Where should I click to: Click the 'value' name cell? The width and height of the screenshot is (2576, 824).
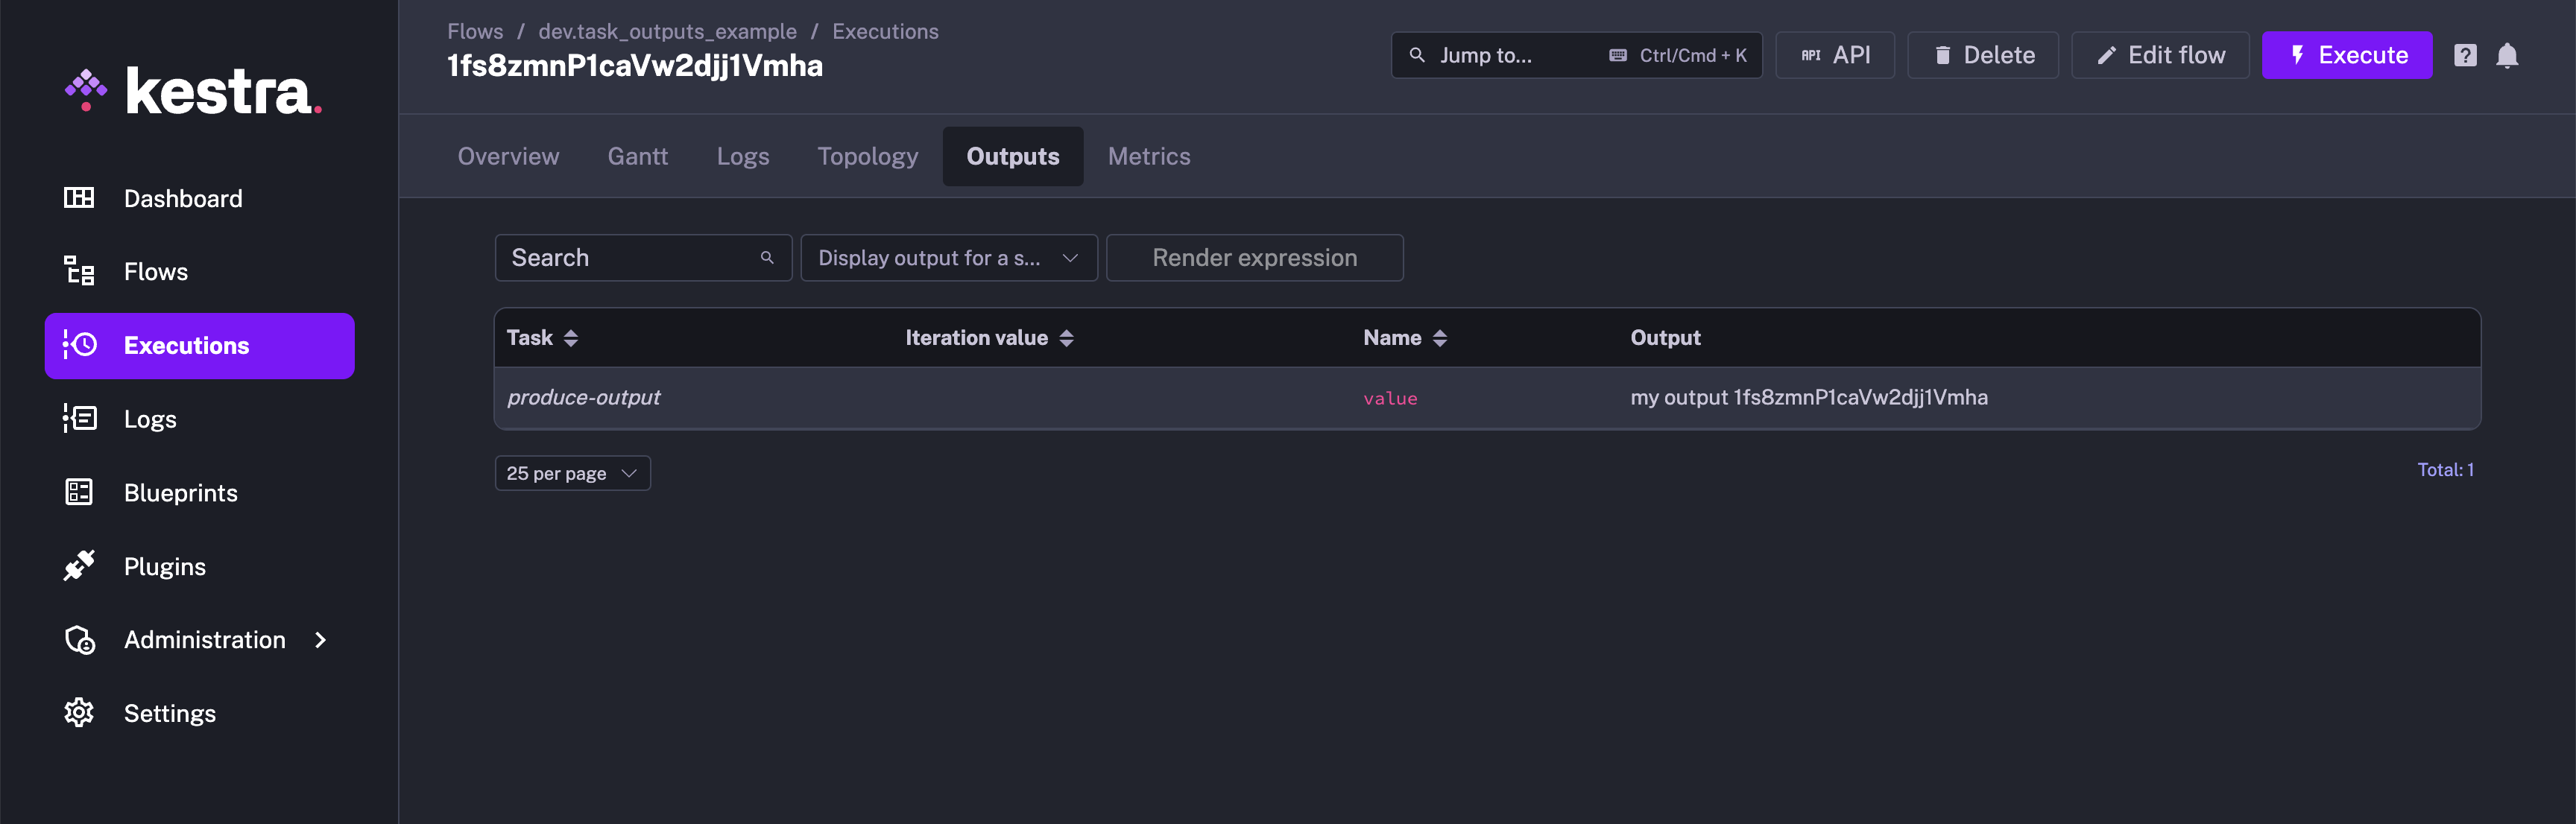pyautogui.click(x=1390, y=398)
